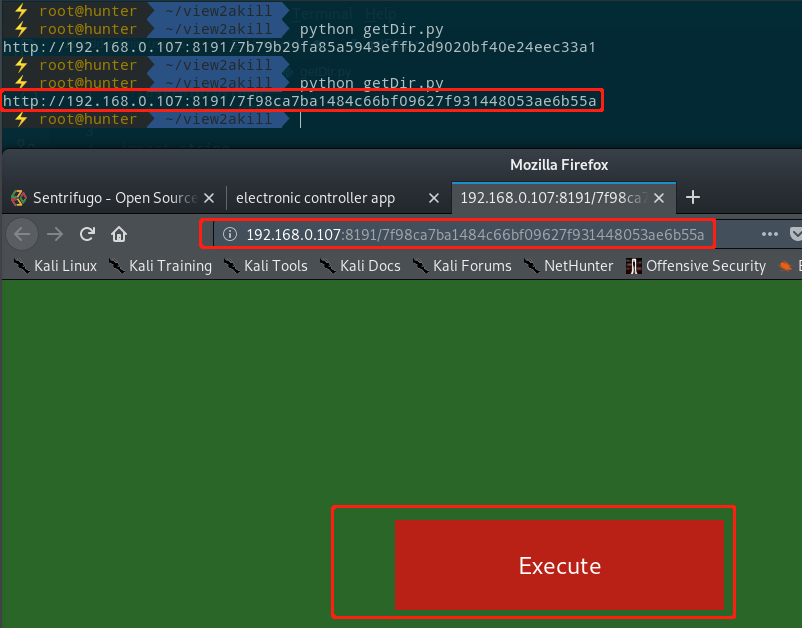The width and height of the screenshot is (802, 628).
Task: Open the NetHunter bookmark
Action: [x=568, y=266]
